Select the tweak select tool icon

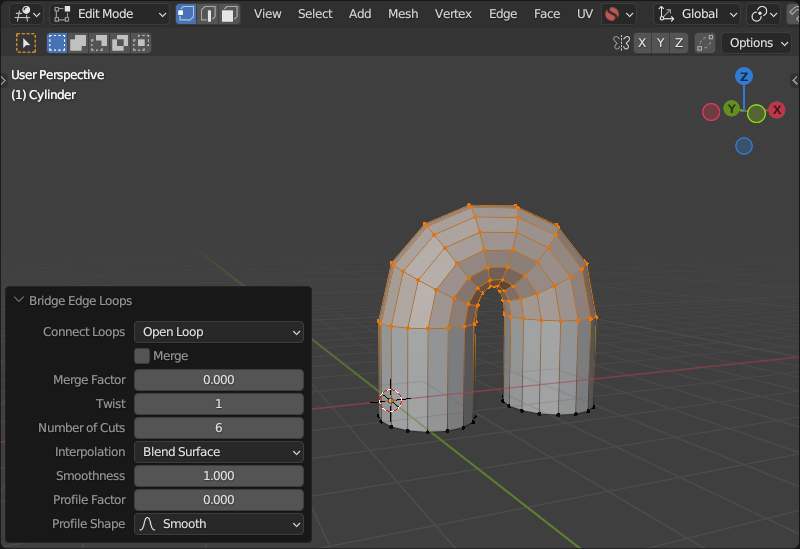[x=26, y=43]
